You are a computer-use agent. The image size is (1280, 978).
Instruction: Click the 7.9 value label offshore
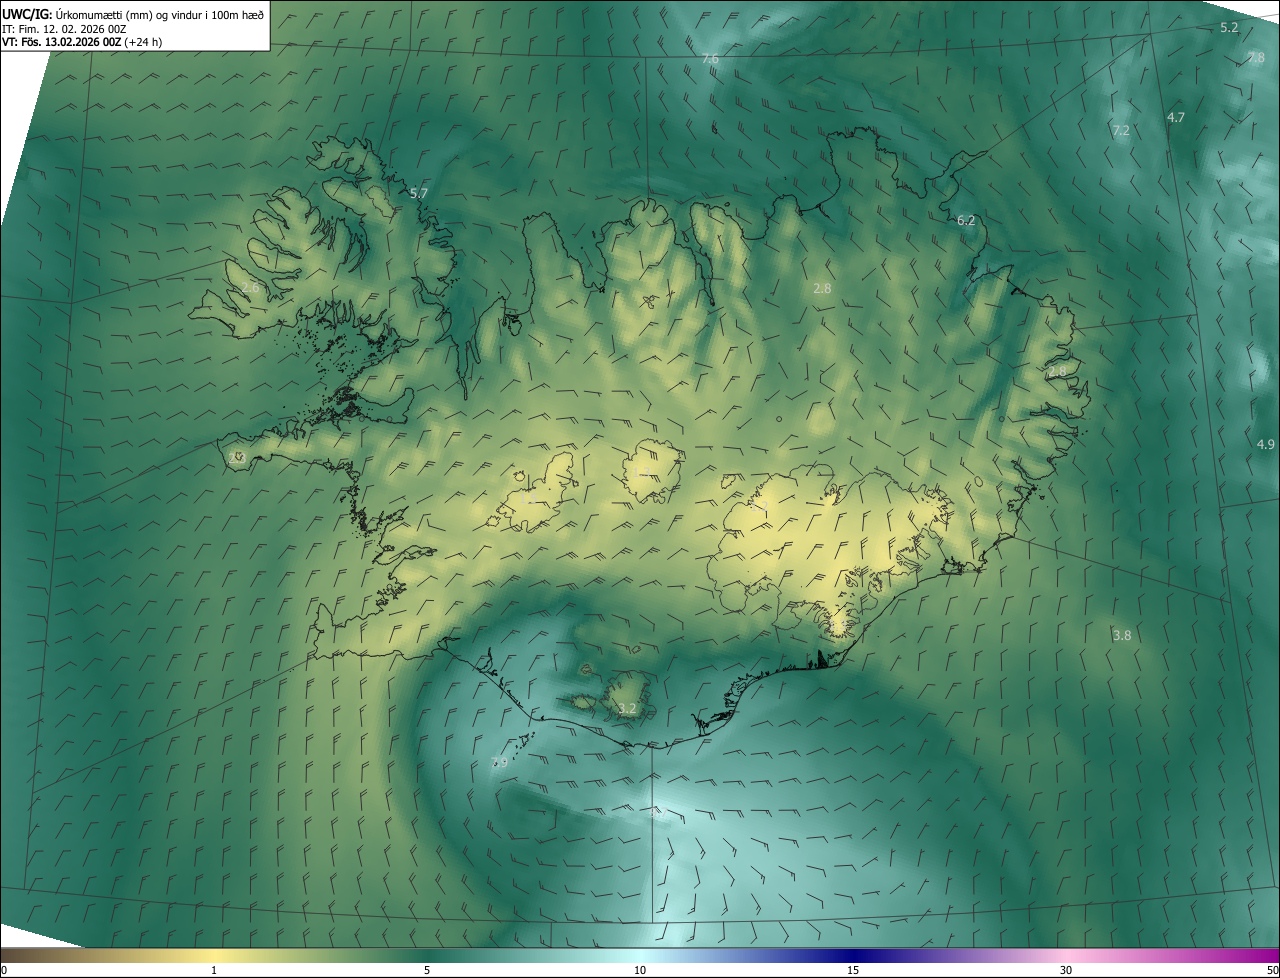[x=500, y=763]
